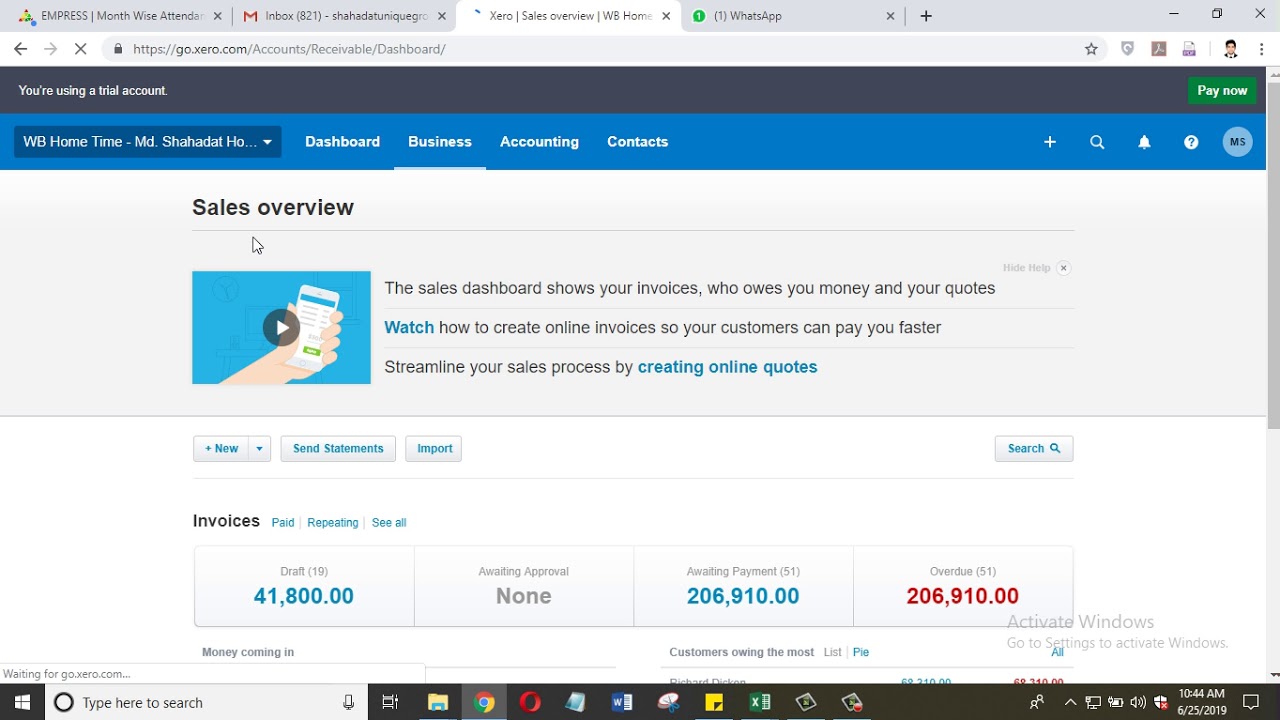The height and width of the screenshot is (720, 1280).
Task: Open a new Chrome tab
Action: [x=926, y=16]
